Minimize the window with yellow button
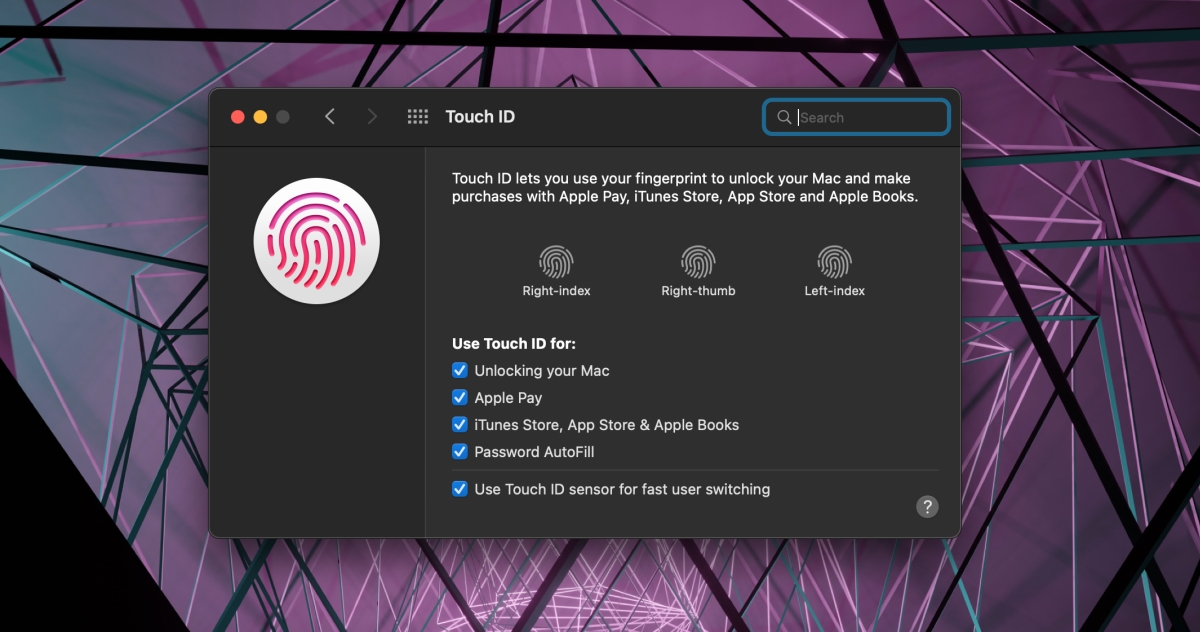 click(x=260, y=117)
